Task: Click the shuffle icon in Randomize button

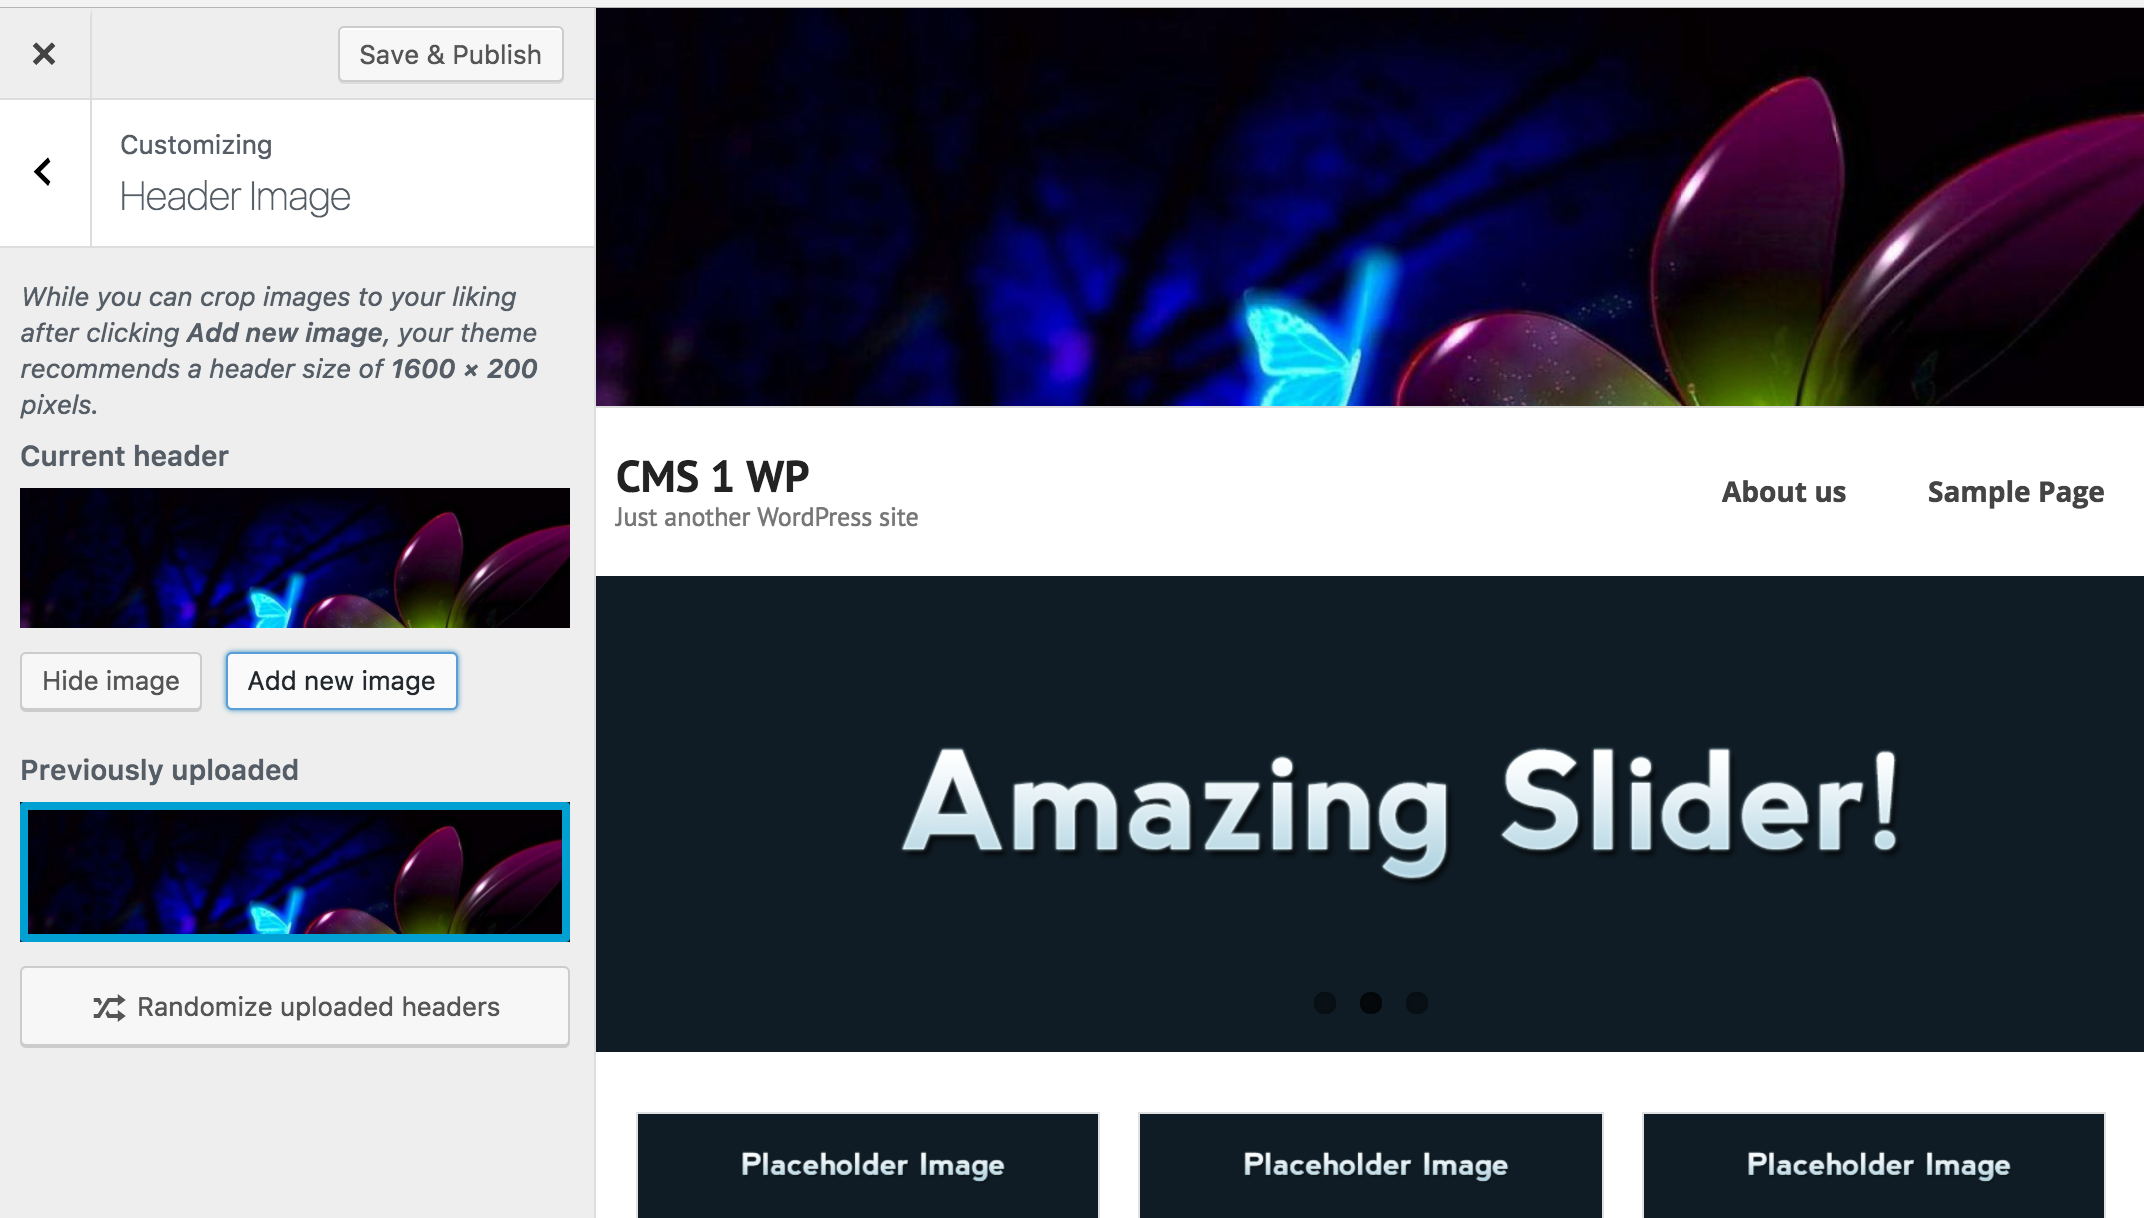Action: coord(109,1007)
